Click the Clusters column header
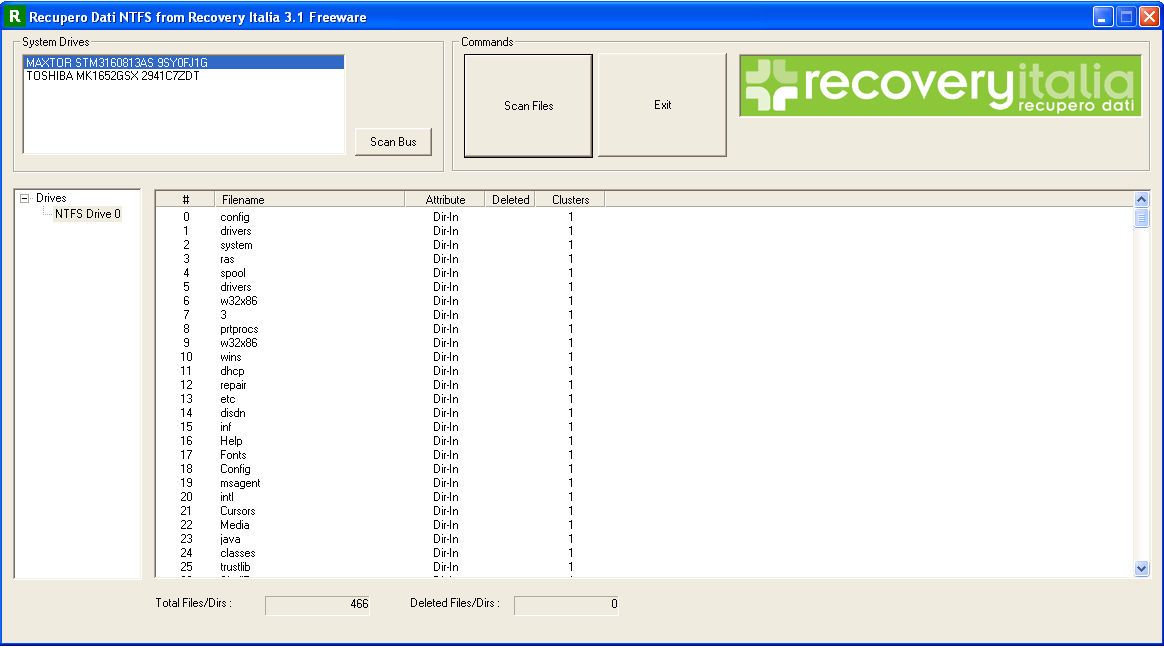This screenshot has width=1164, height=648. pyautogui.click(x=570, y=200)
